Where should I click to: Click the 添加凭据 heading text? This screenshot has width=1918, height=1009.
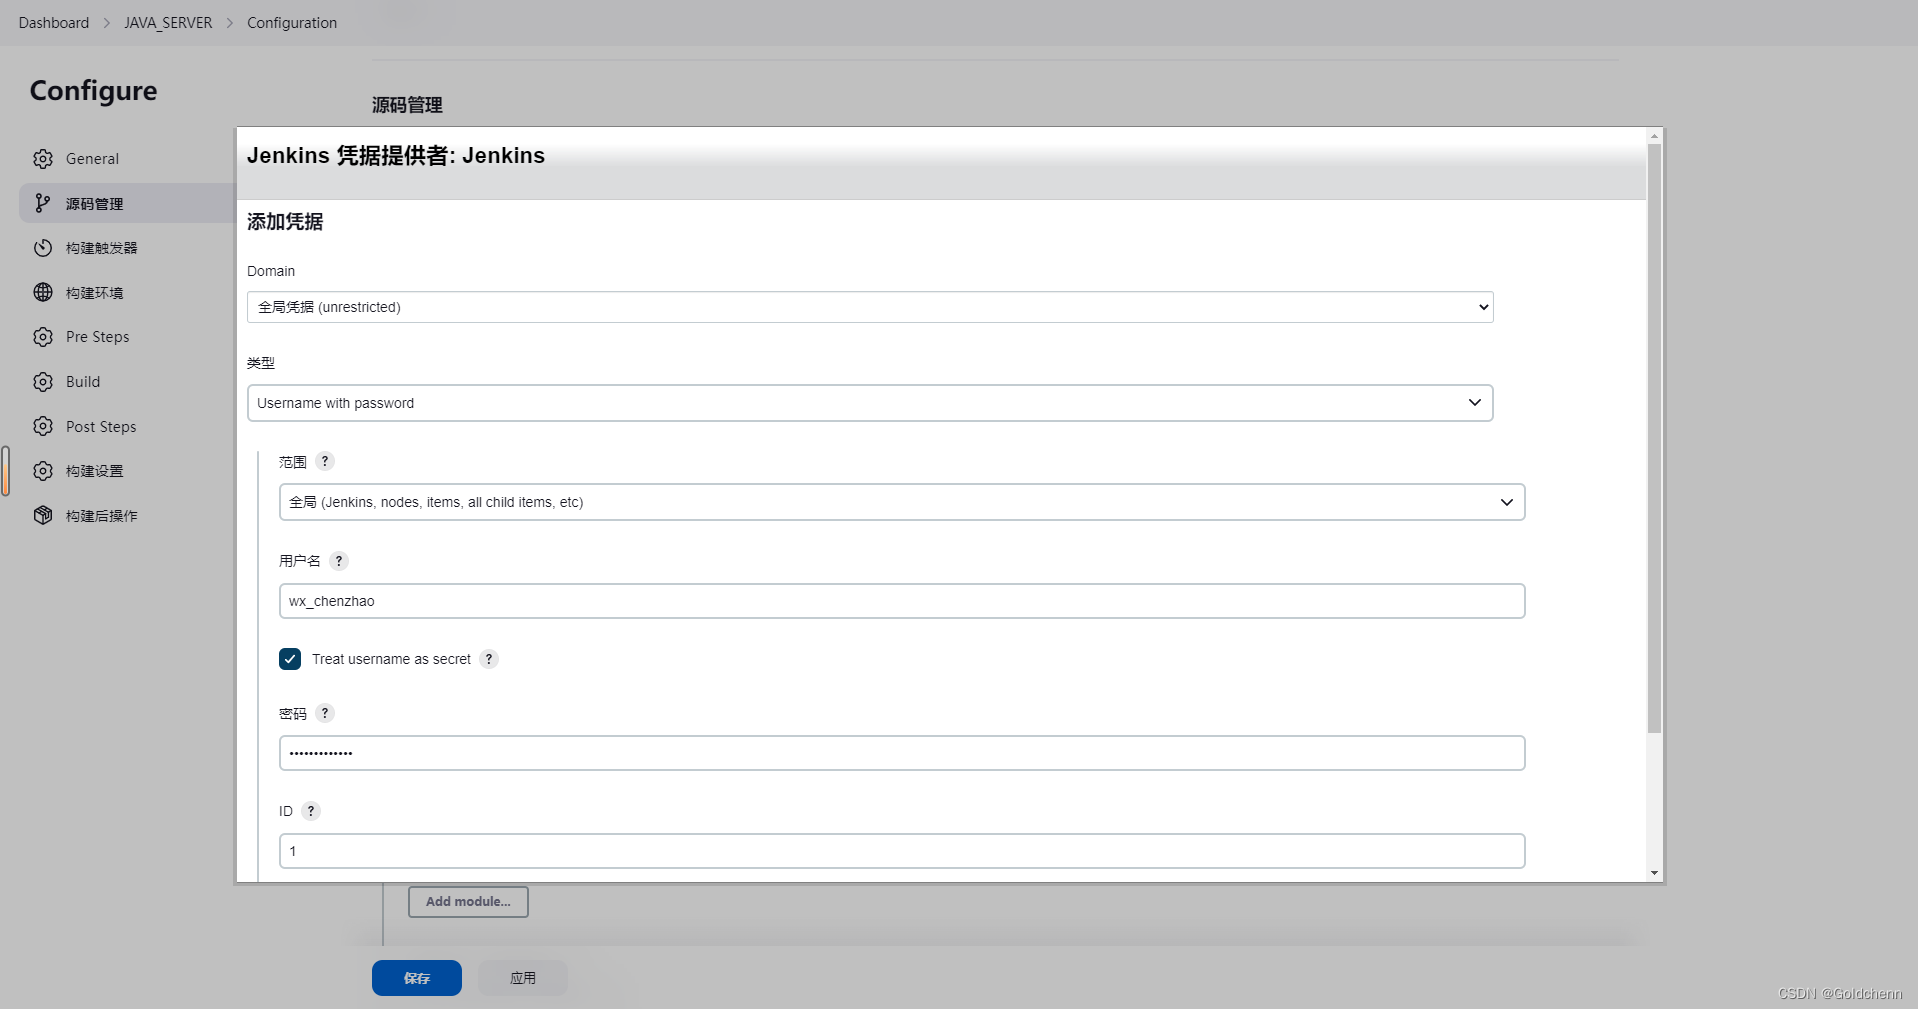pyautogui.click(x=285, y=222)
